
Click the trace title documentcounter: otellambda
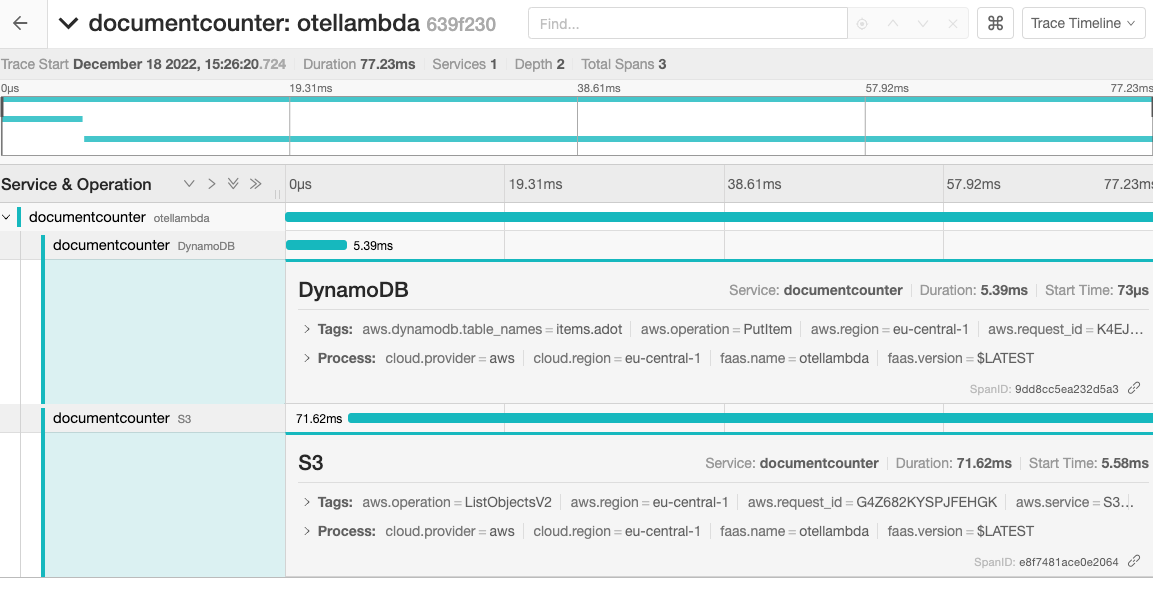(x=254, y=24)
